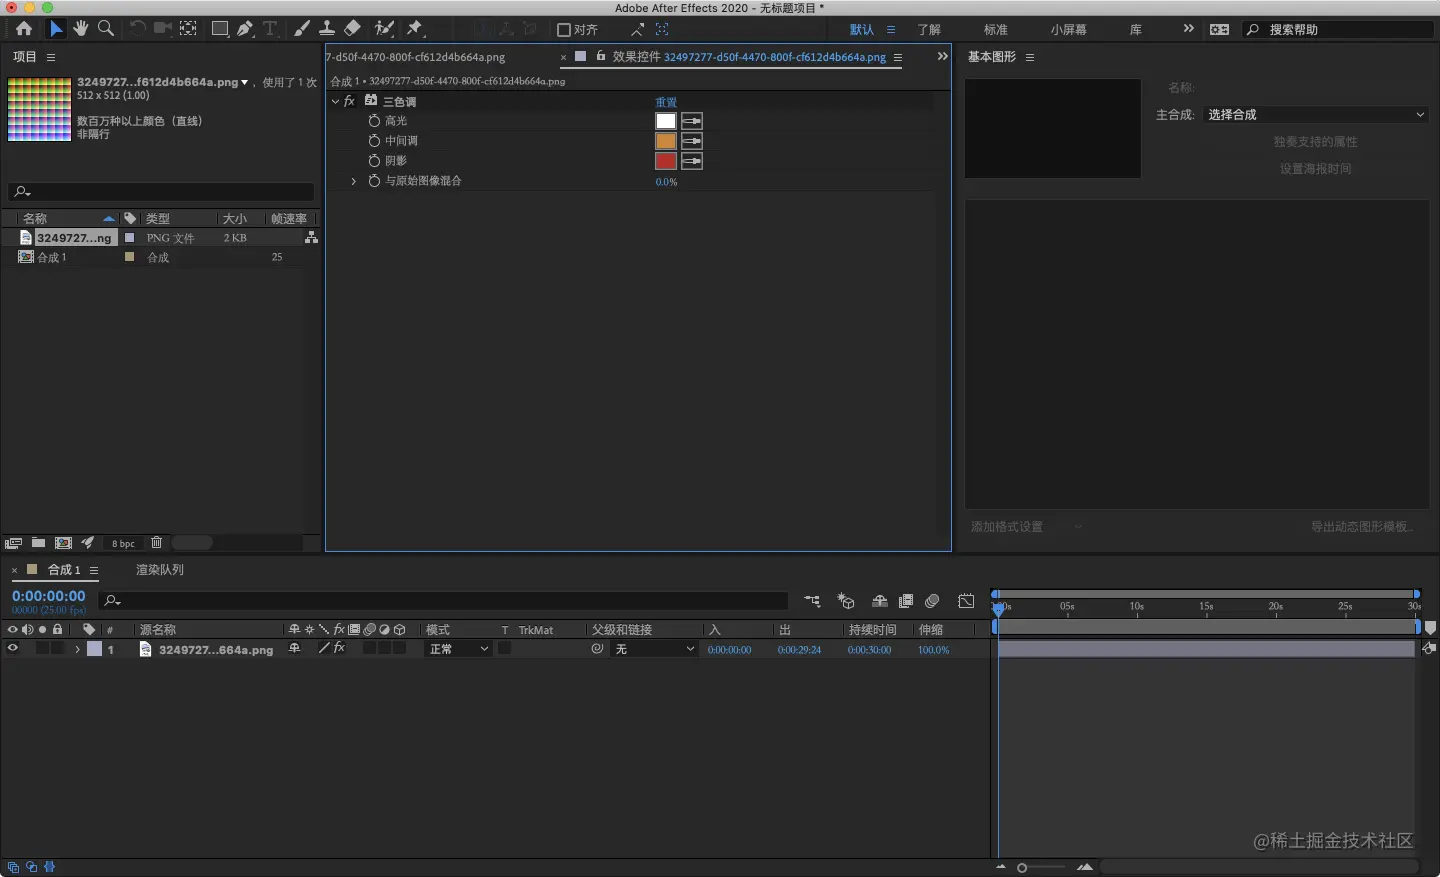Toggle the 与原始图像混合 stopwatch
Image resolution: width=1440 pixels, height=877 pixels.
coord(374,181)
